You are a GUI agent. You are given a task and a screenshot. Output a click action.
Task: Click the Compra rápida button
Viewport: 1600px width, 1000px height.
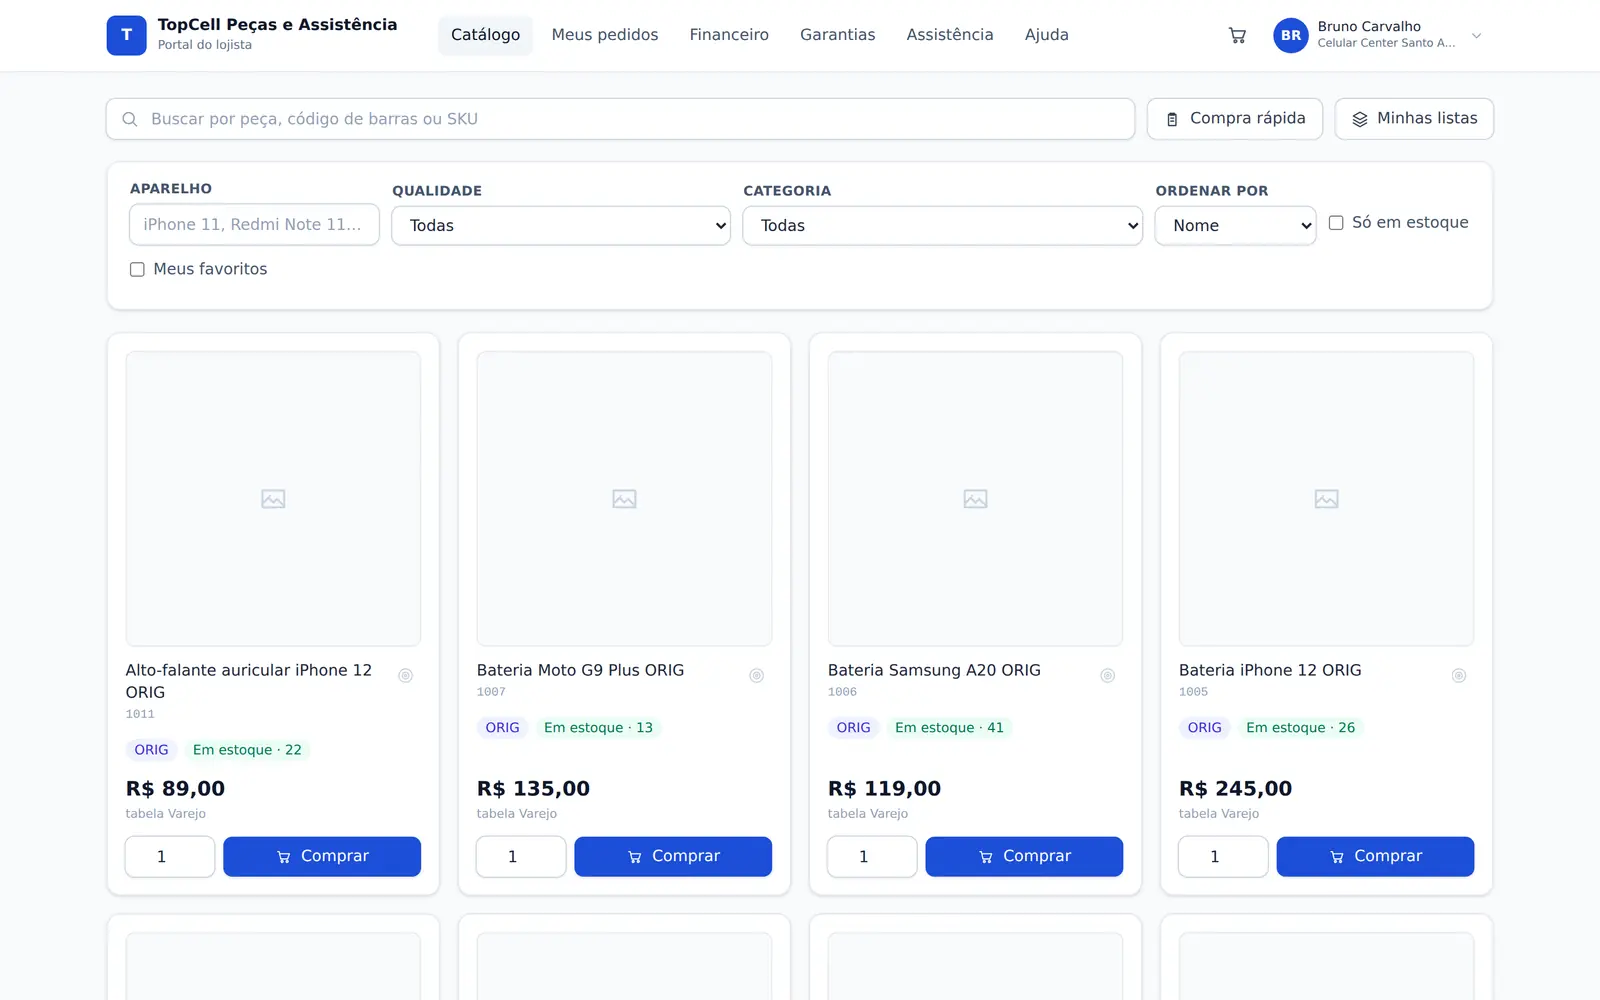point(1235,119)
